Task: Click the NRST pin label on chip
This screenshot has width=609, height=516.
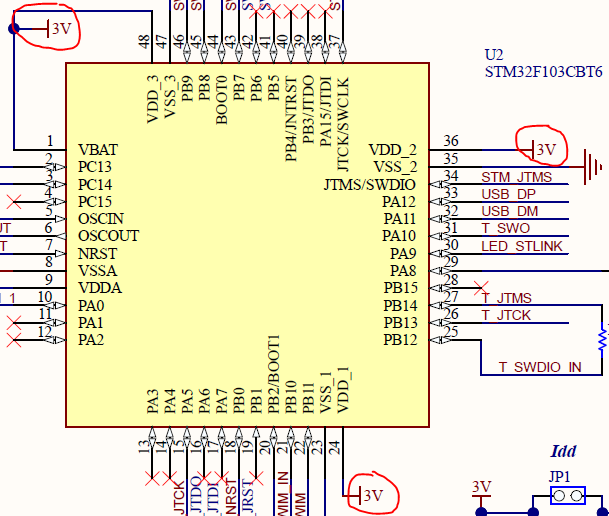Action: click(x=97, y=254)
